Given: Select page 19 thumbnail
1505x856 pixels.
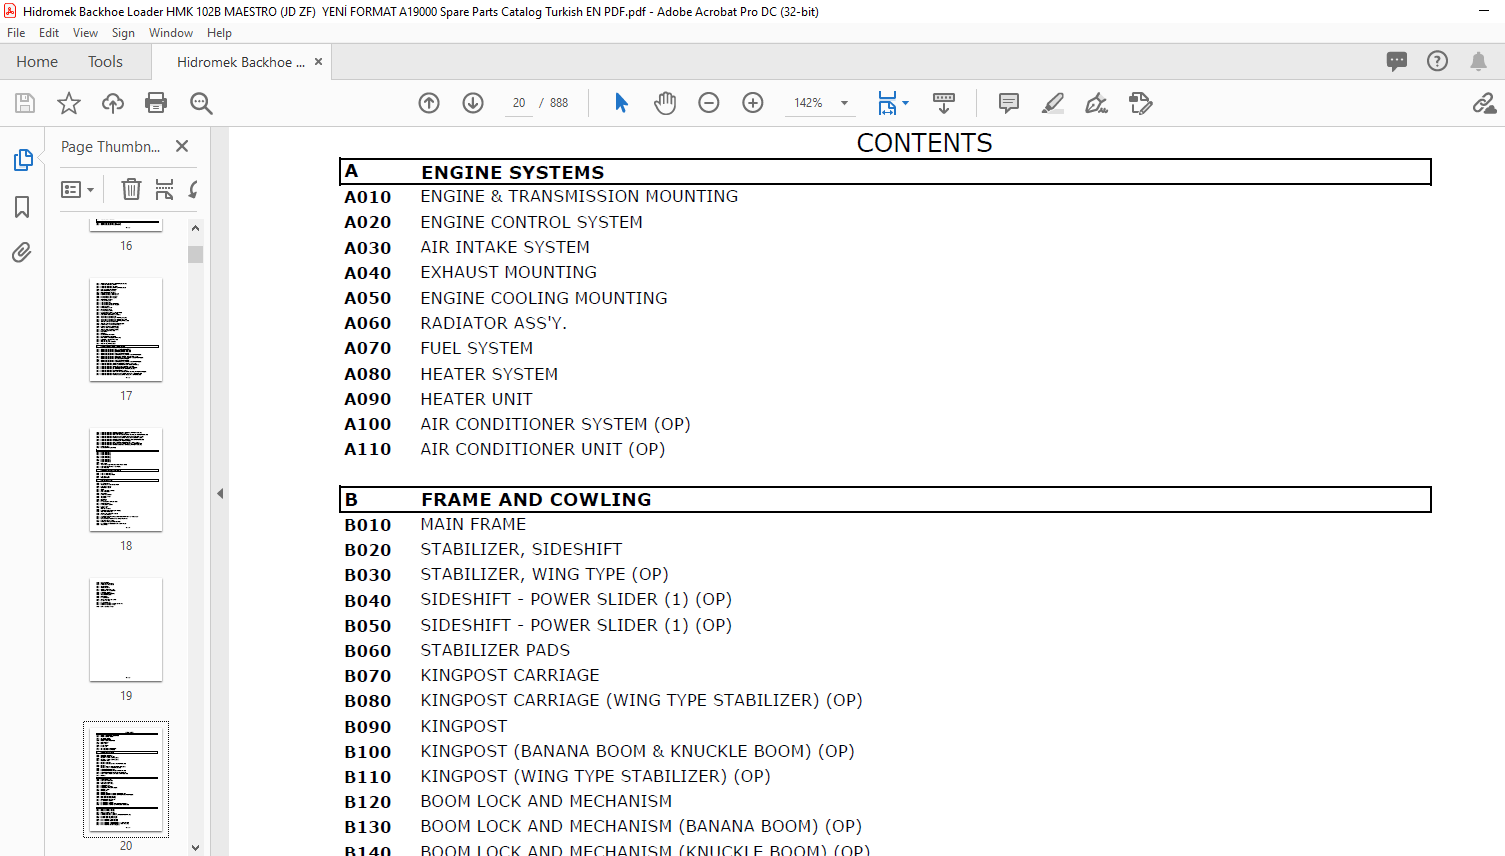Looking at the screenshot, I should point(126,630).
